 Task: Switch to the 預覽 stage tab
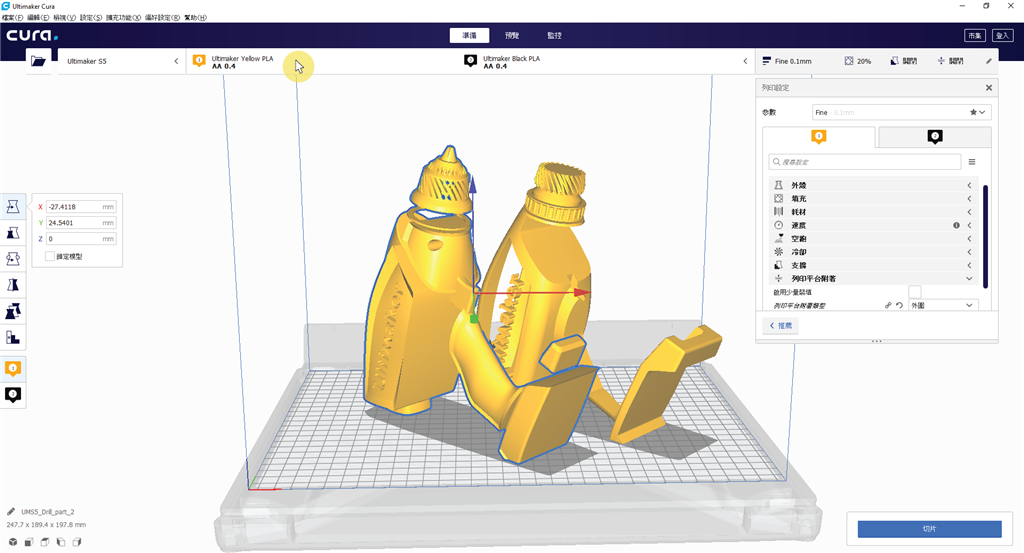click(511, 35)
